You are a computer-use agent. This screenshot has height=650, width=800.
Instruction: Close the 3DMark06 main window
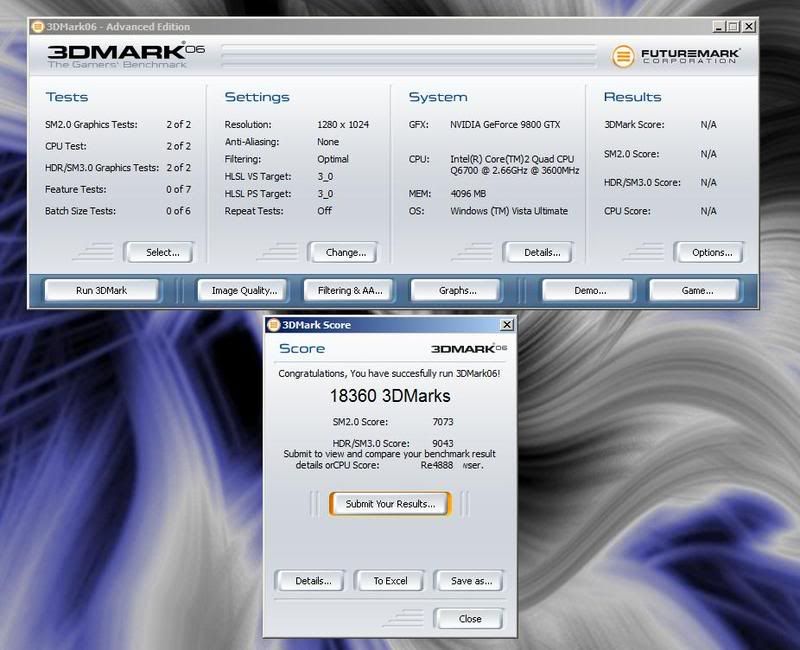tap(748, 27)
